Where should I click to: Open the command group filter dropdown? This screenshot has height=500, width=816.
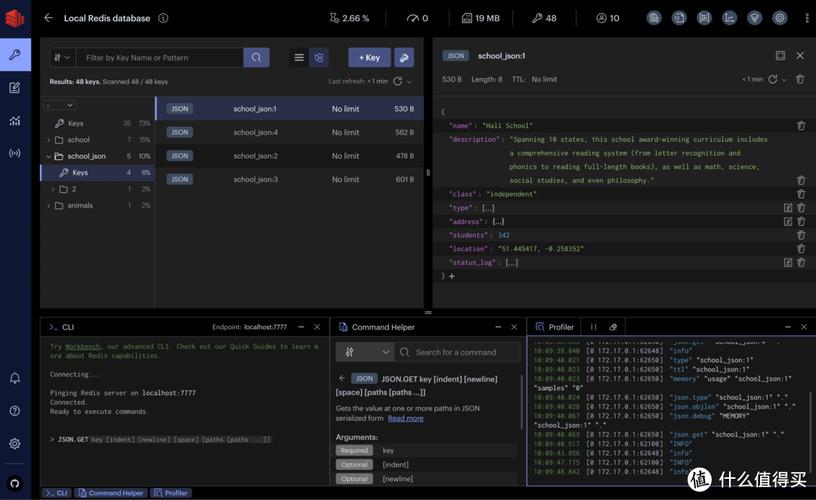[365, 352]
